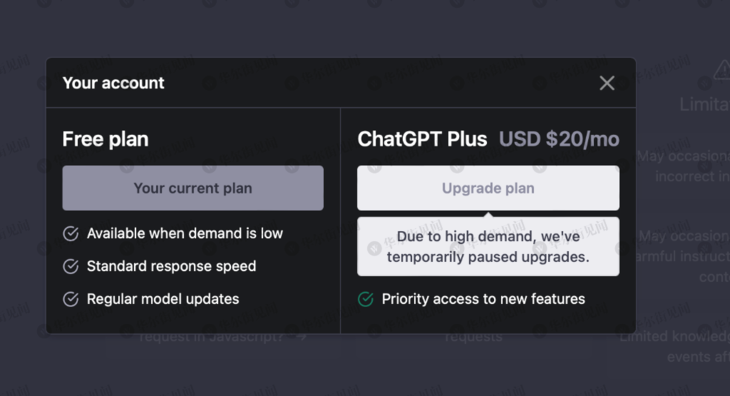Click the ChatGPT Plus heading
Viewport: 730px width, 396px height.
click(422, 139)
